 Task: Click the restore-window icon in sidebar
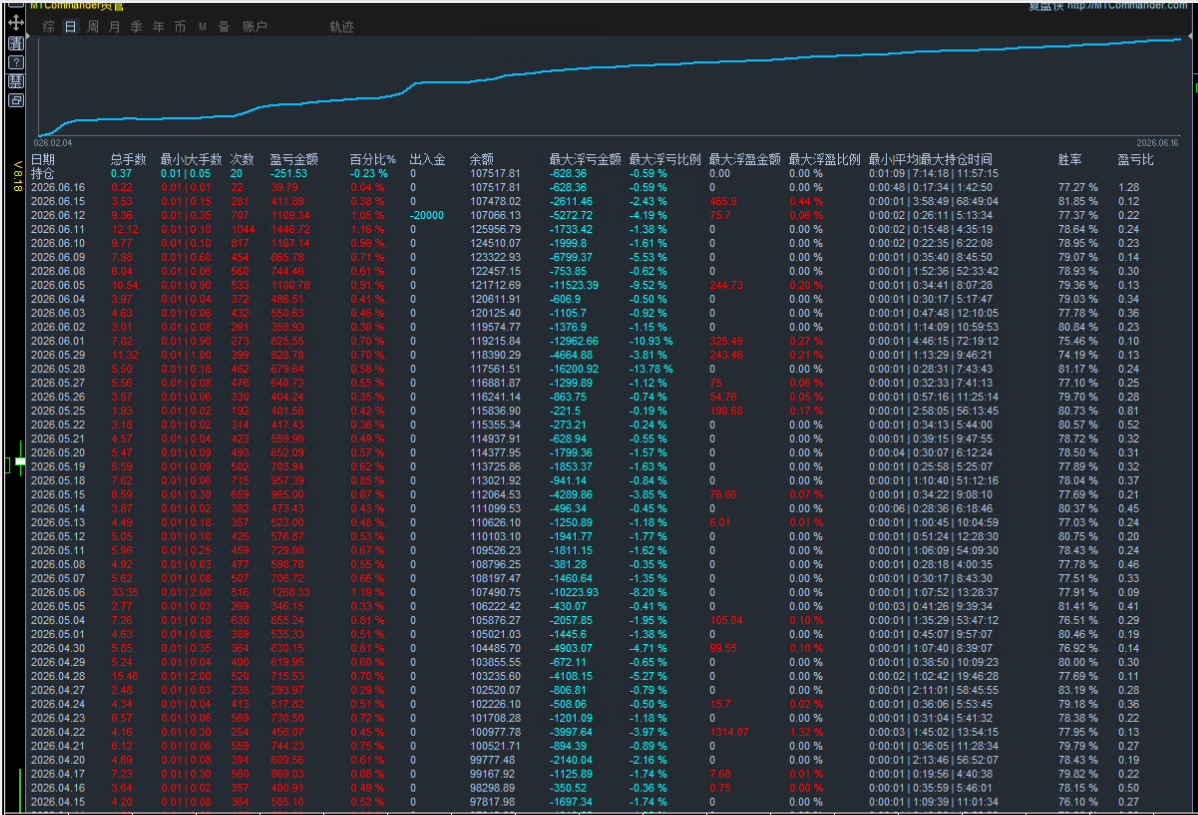[x=15, y=100]
